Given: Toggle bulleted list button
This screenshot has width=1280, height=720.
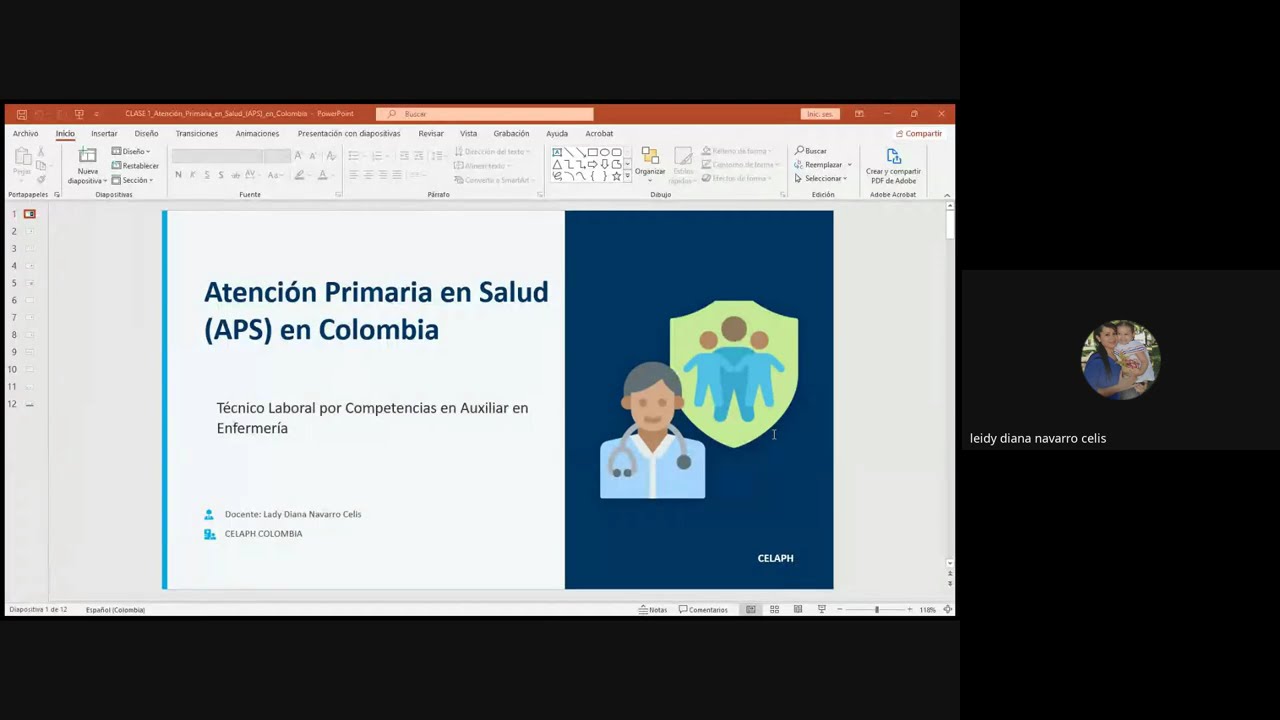Looking at the screenshot, I should (x=354, y=156).
